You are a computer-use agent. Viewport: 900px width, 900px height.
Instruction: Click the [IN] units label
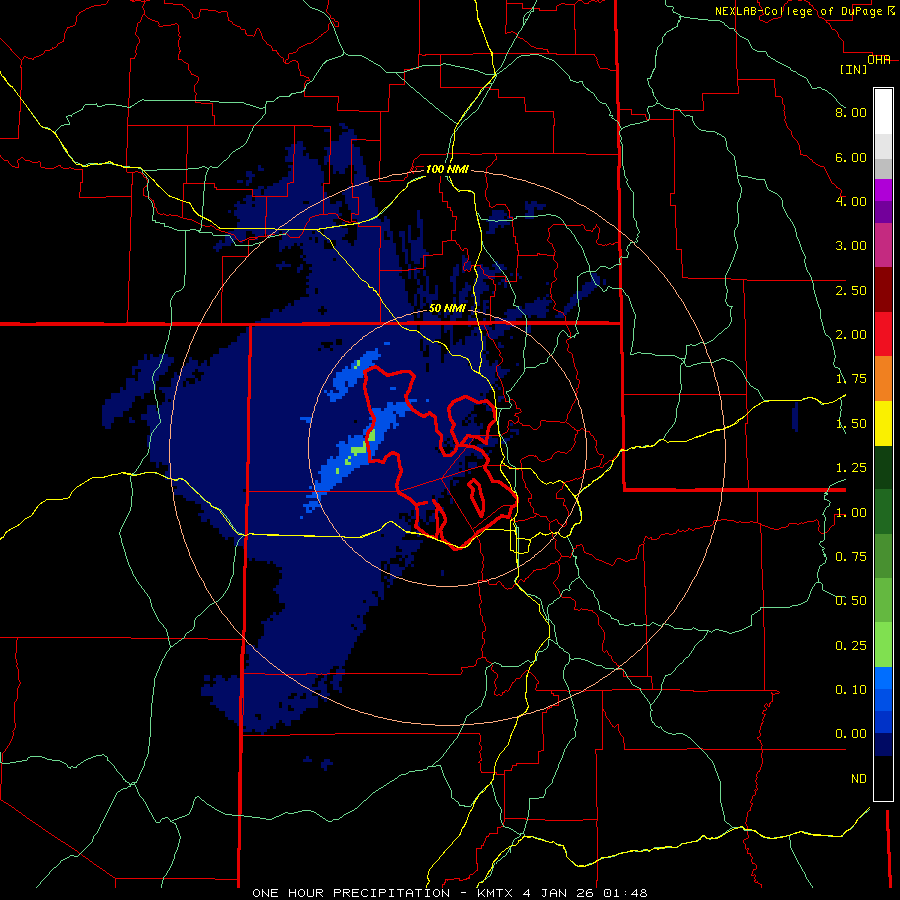click(x=854, y=69)
